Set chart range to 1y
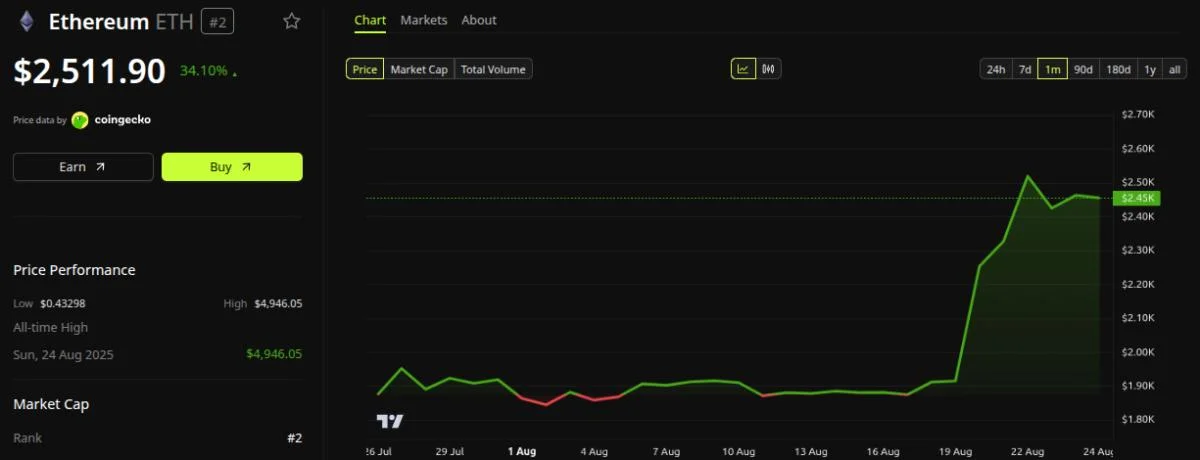This screenshot has height=460, width=1200. 1150,69
